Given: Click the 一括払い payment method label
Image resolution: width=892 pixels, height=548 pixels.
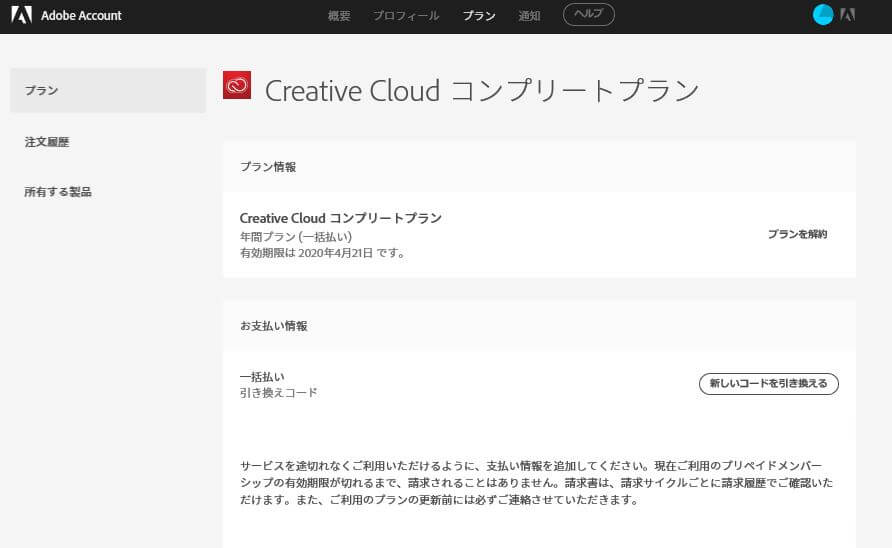Looking at the screenshot, I should click(262, 377).
